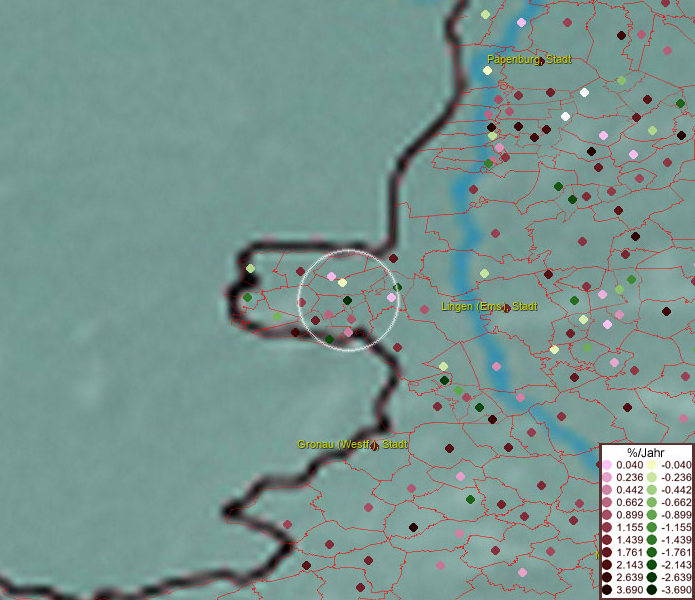Click the pale yellow marker inside white circle
695x600 pixels.
click(342, 283)
